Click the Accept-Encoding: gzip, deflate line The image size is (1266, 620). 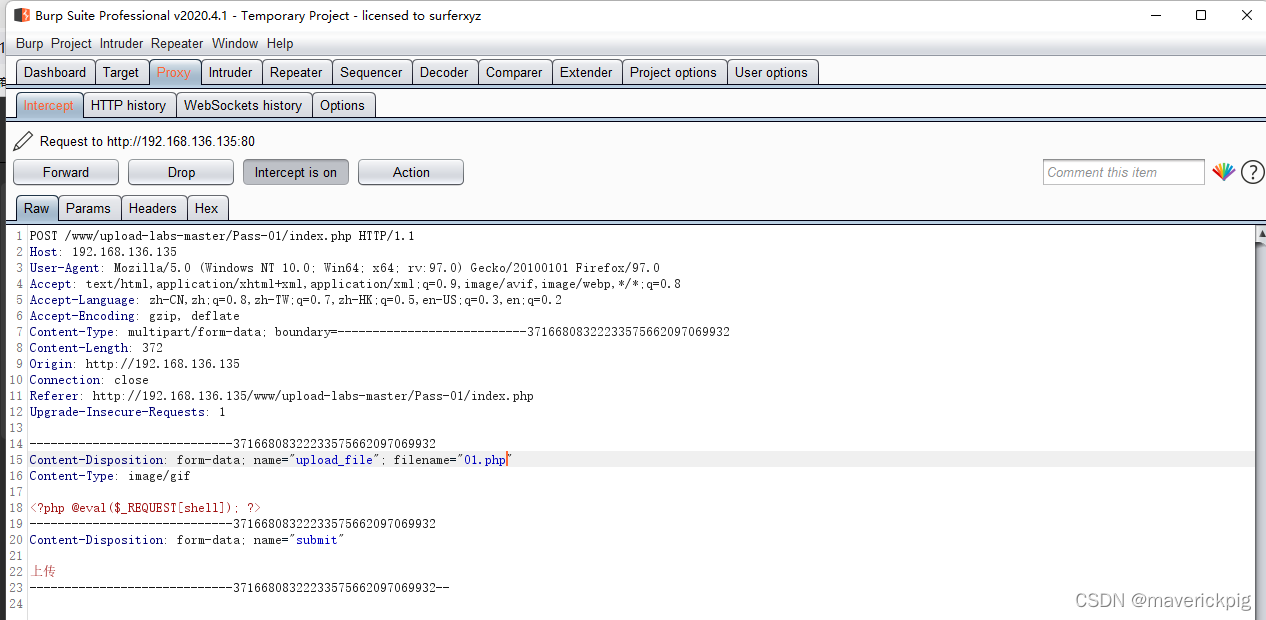[x=135, y=316]
